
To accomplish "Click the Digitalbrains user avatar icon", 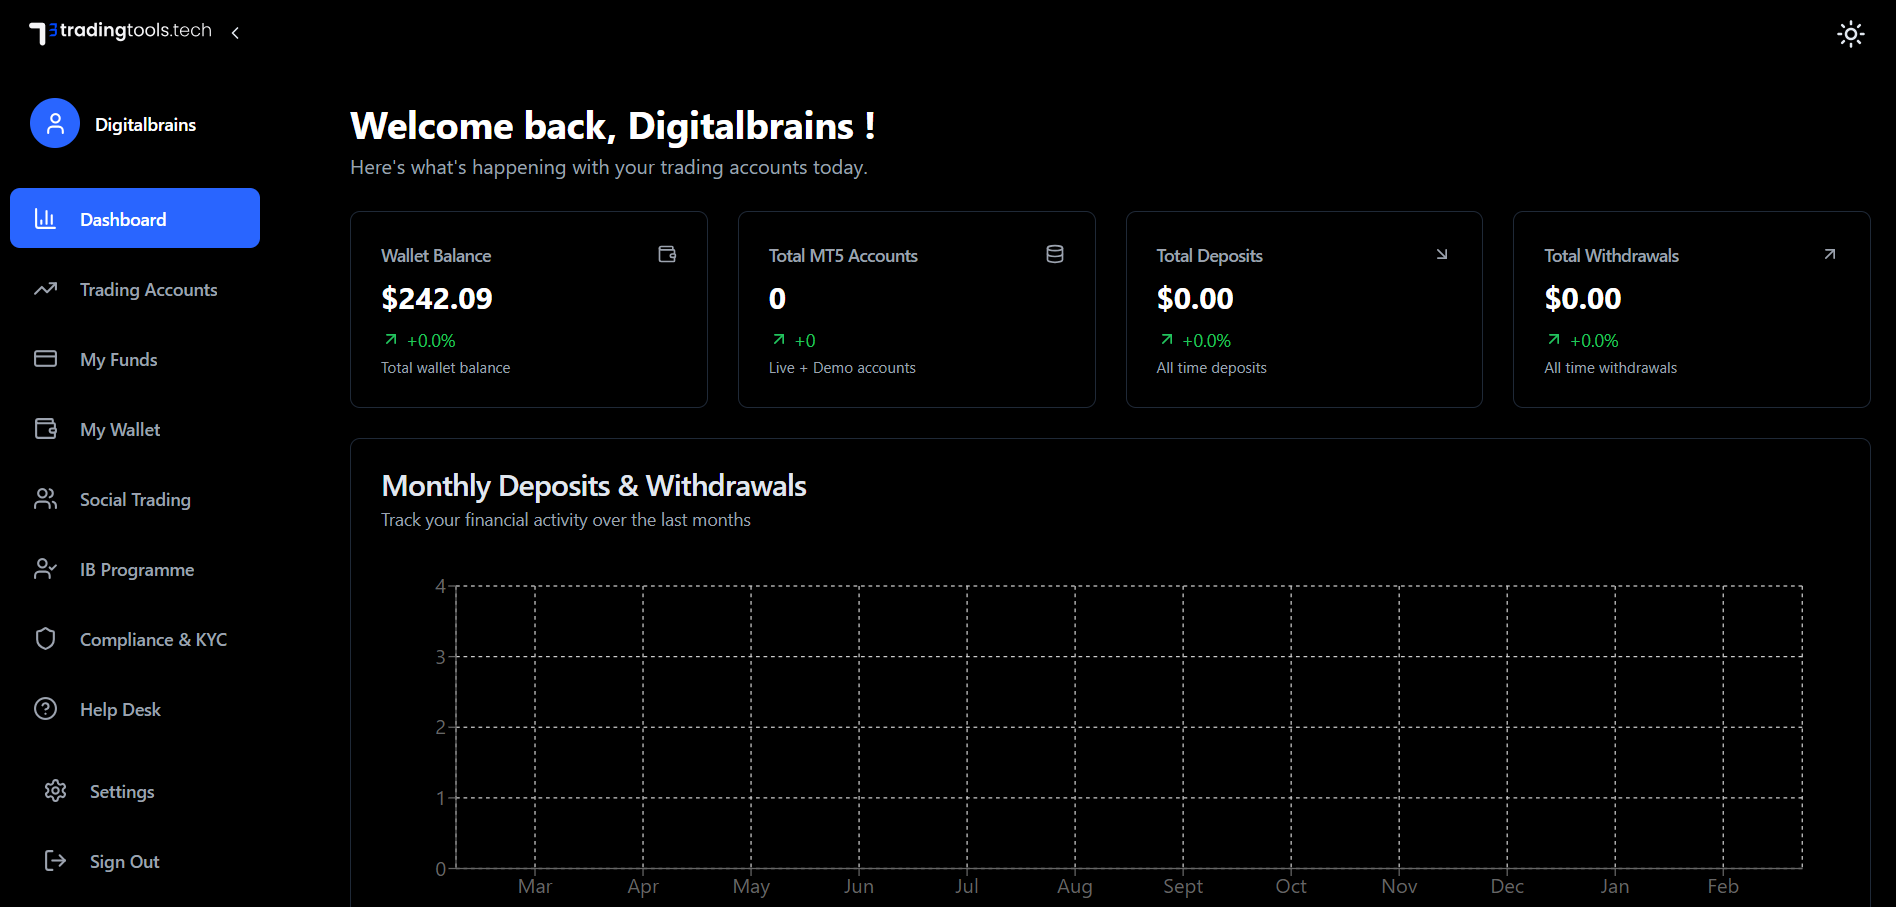I will pyautogui.click(x=55, y=123).
